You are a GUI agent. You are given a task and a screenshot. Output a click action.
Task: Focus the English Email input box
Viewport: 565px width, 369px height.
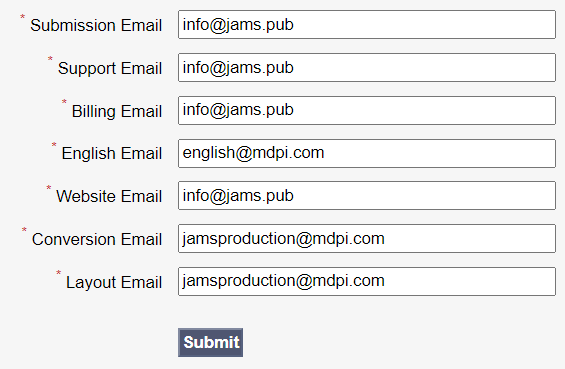coord(367,153)
